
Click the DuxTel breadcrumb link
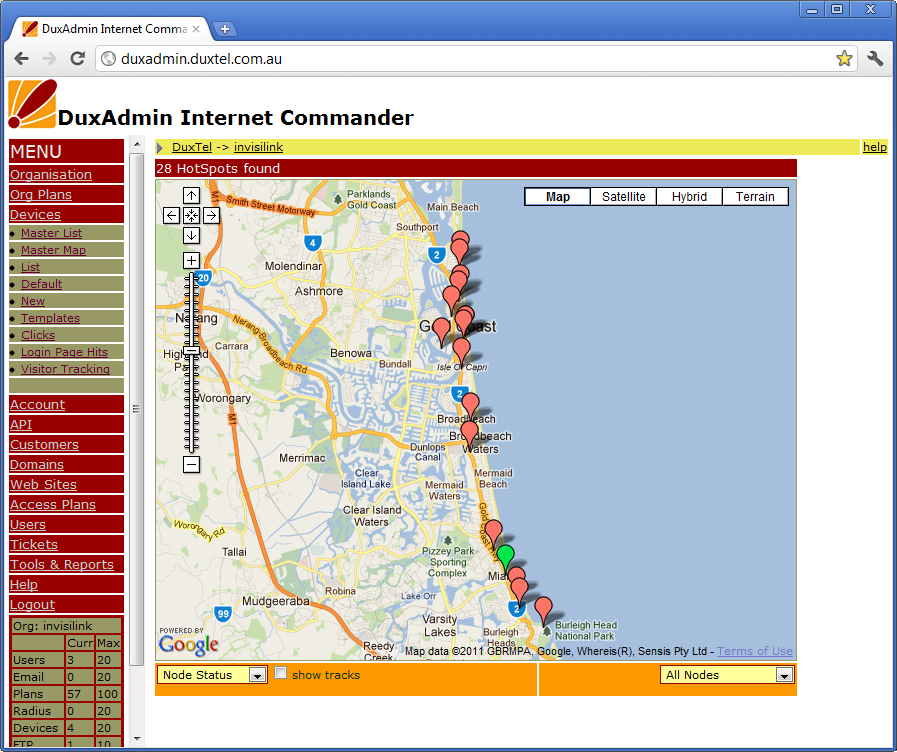tap(192, 147)
